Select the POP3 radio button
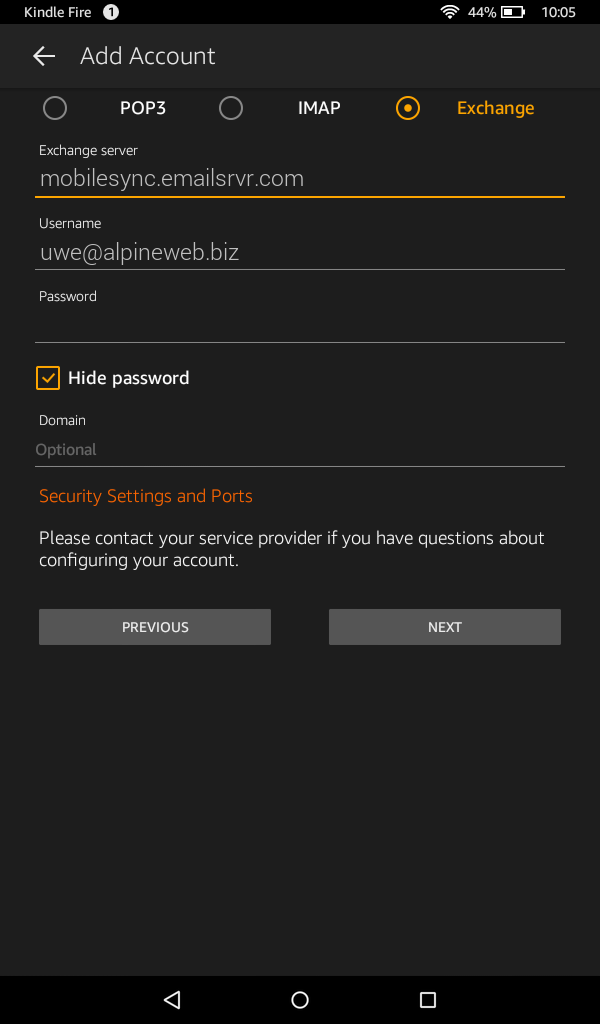The image size is (600, 1024). pyautogui.click(x=55, y=108)
